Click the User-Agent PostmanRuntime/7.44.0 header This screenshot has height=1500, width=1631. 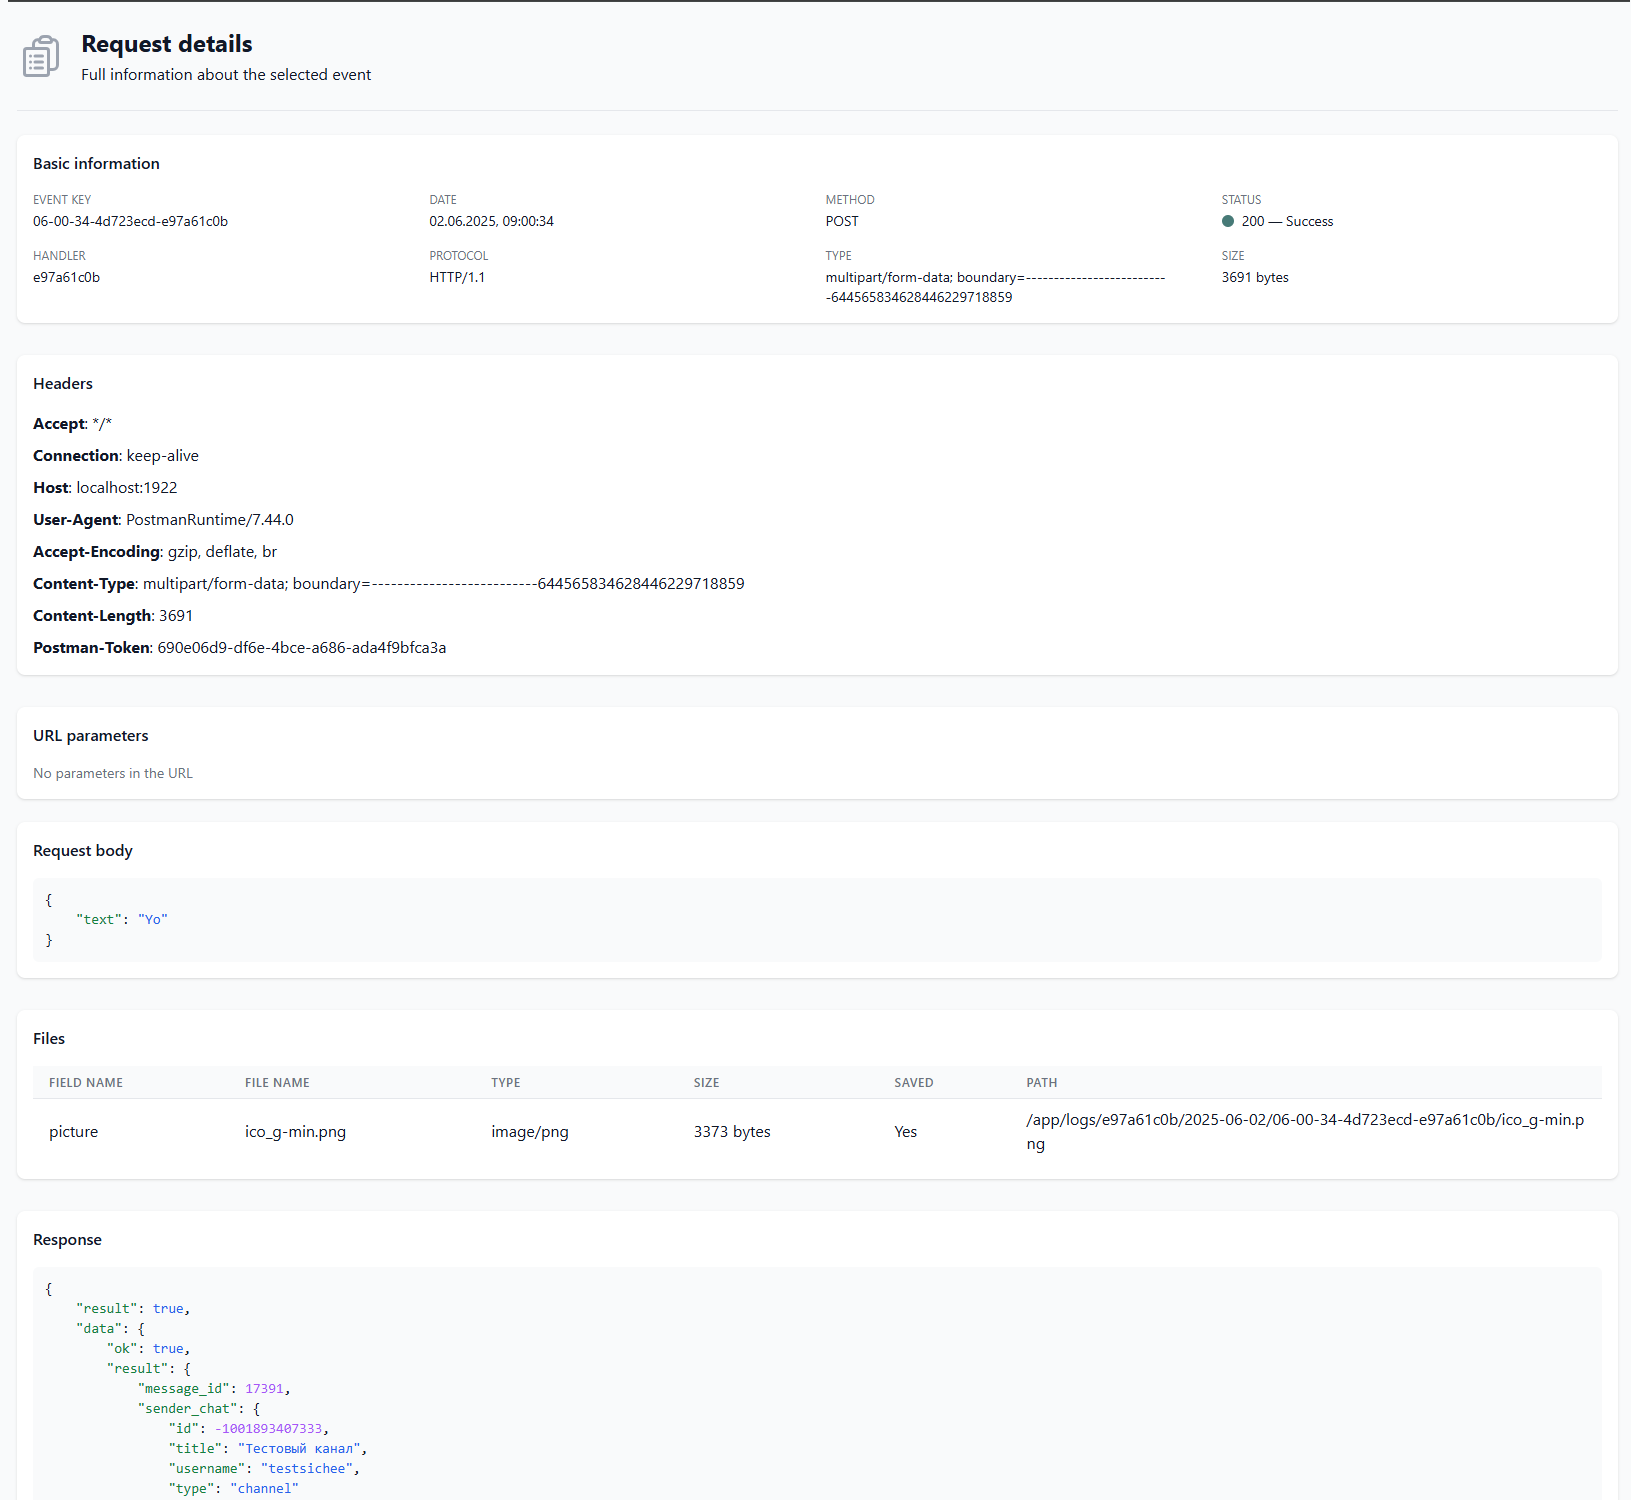click(163, 520)
